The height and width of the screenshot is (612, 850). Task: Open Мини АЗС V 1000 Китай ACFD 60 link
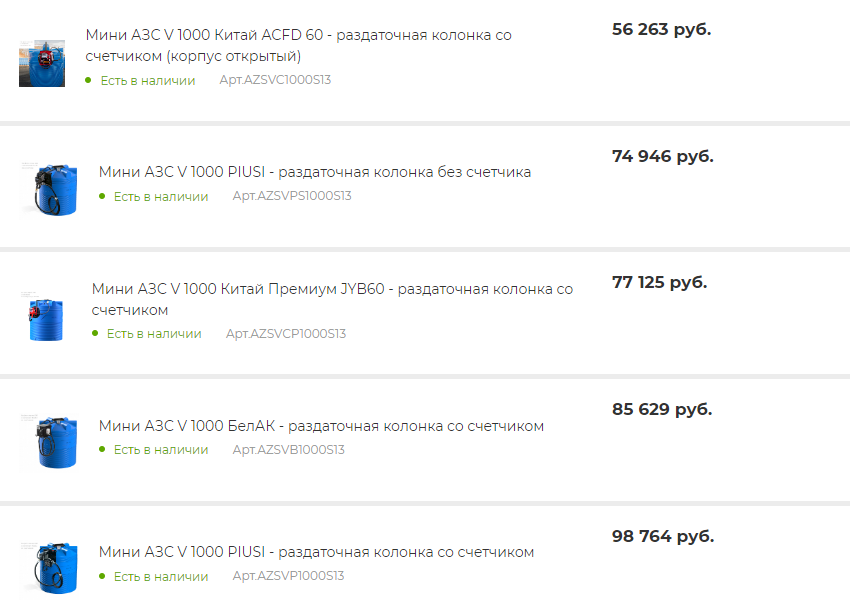(x=299, y=46)
